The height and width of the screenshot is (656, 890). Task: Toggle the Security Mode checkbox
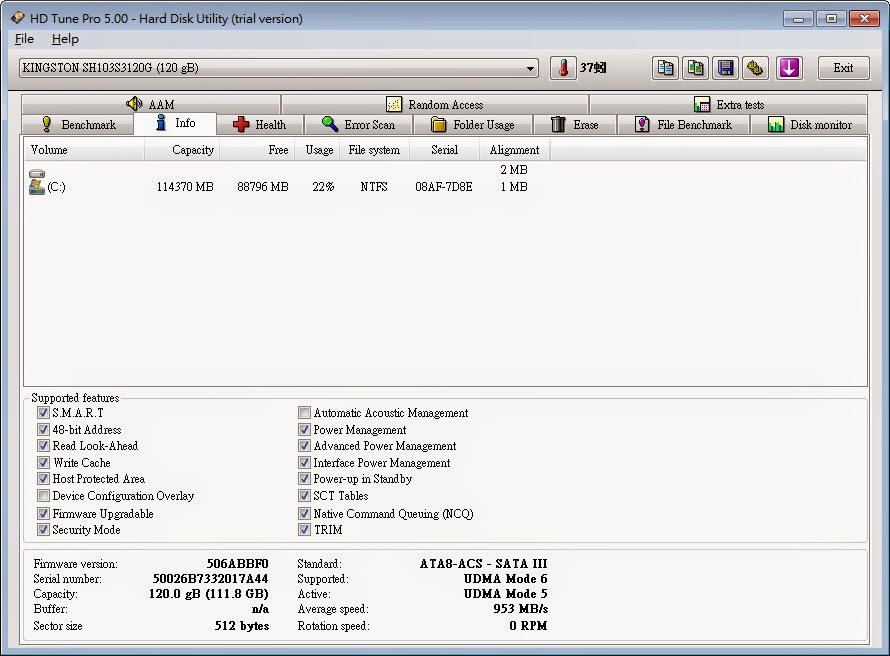[x=43, y=529]
